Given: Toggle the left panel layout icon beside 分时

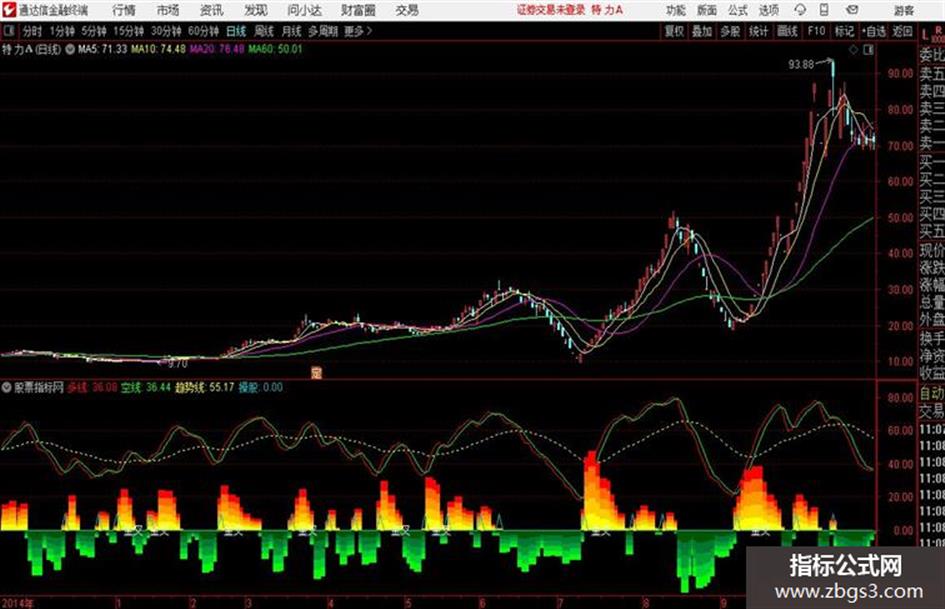Looking at the screenshot, I should (x=8, y=31).
